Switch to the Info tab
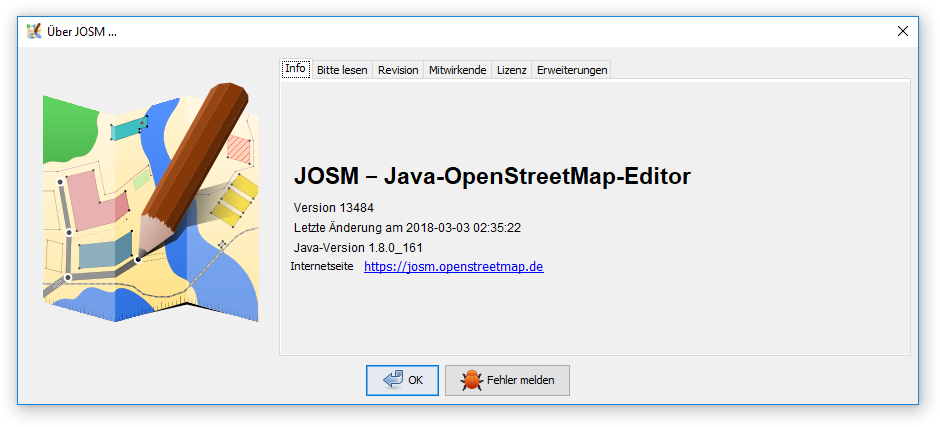 pos(296,68)
